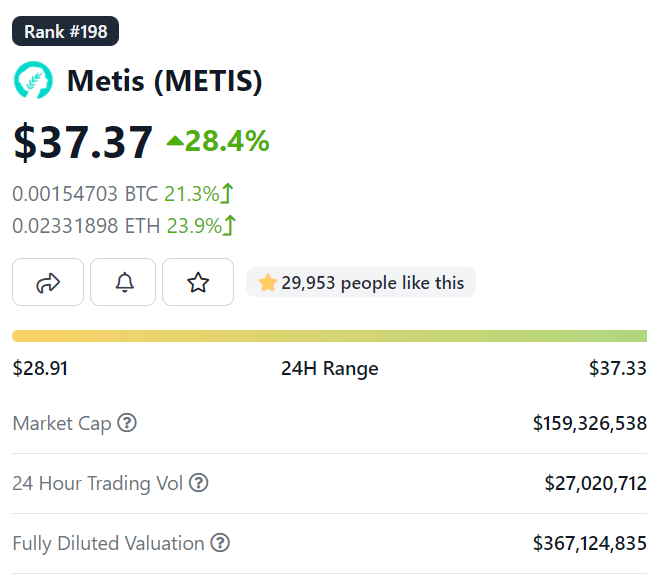Click the 24H range progress bar

(x=329, y=336)
